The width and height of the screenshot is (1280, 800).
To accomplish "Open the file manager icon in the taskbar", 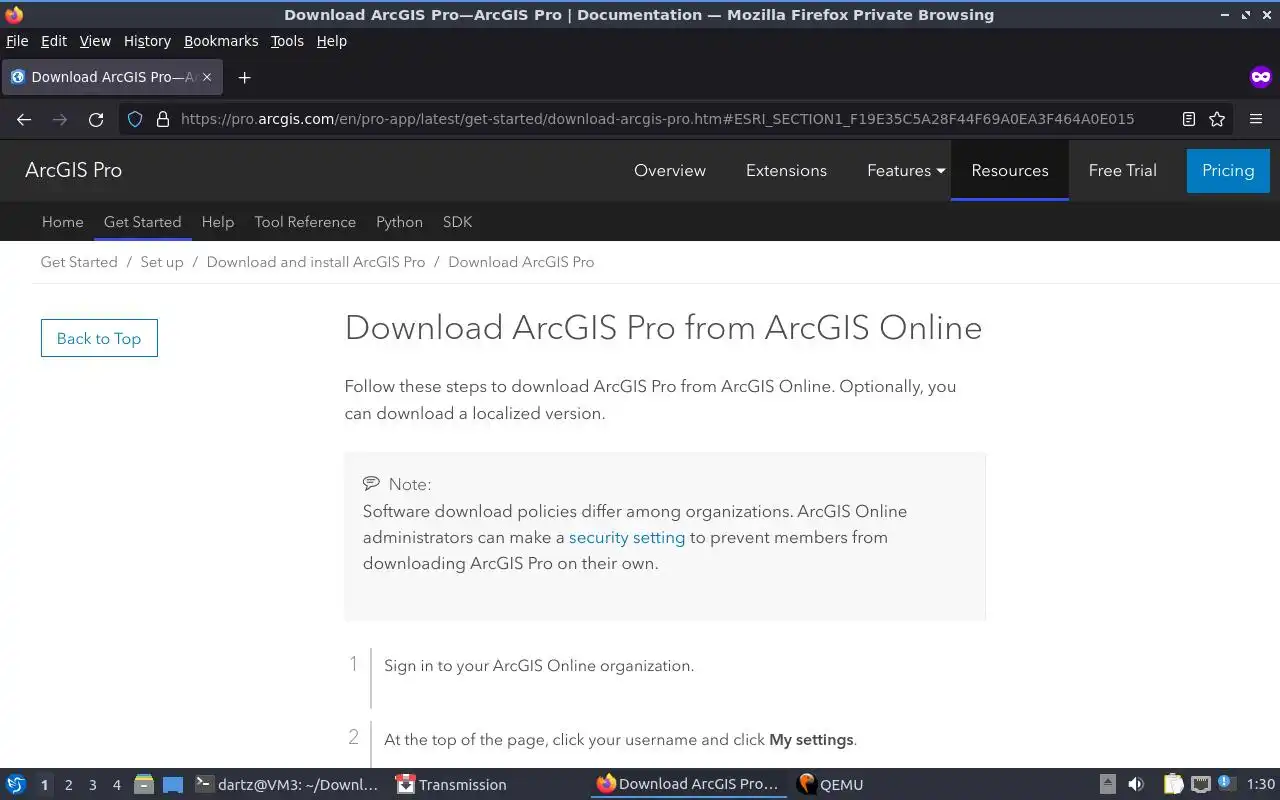I will pos(144,785).
